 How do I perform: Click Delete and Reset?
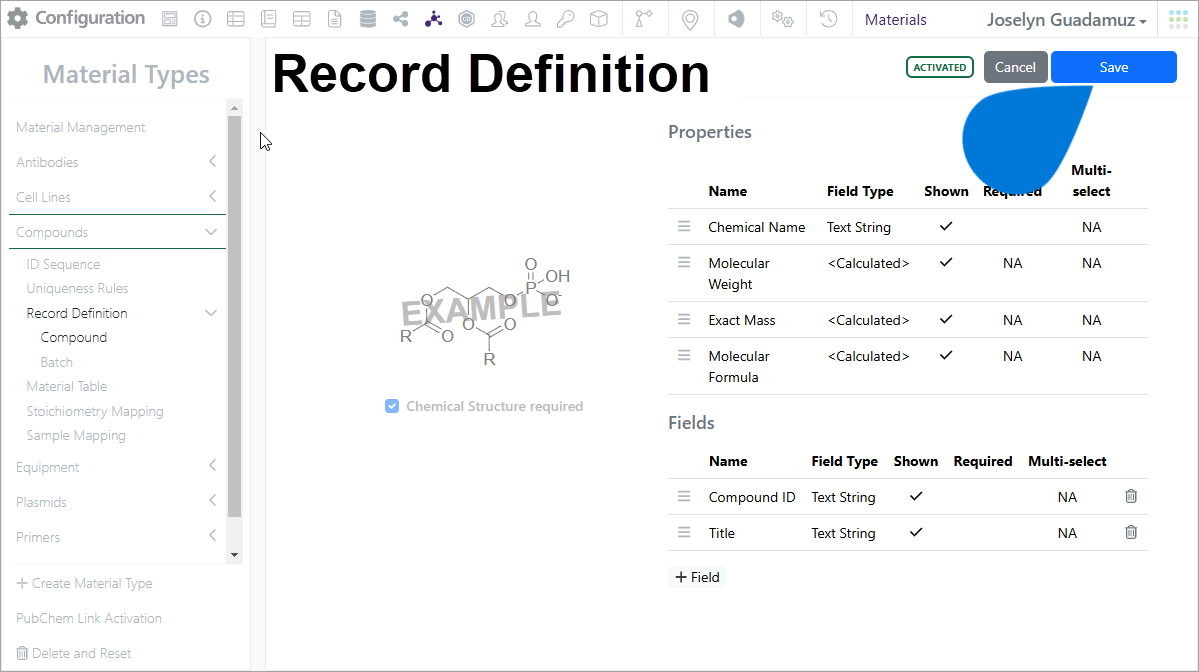click(73, 653)
